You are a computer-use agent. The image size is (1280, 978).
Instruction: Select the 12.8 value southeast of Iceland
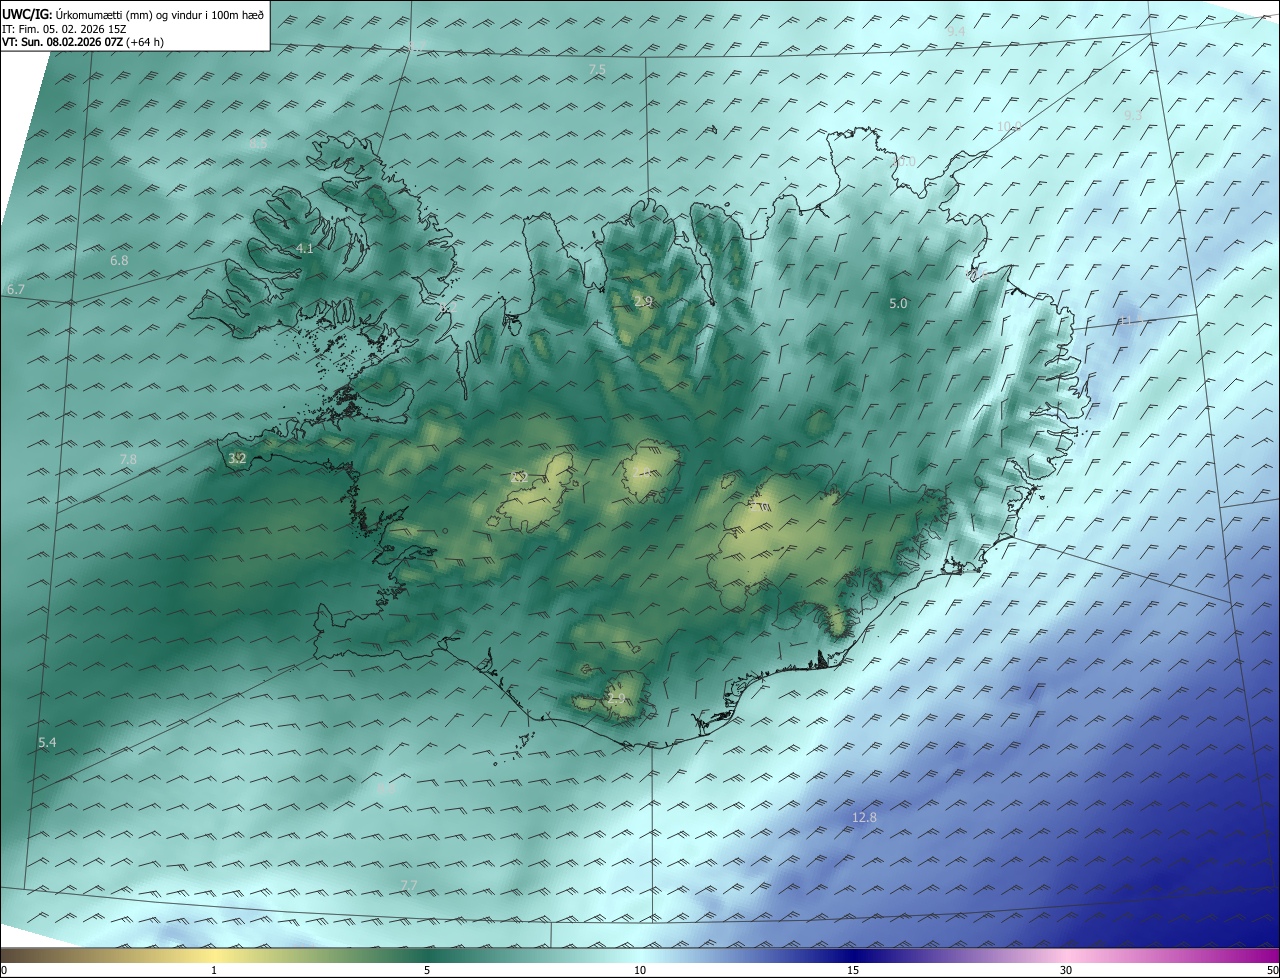tap(864, 817)
